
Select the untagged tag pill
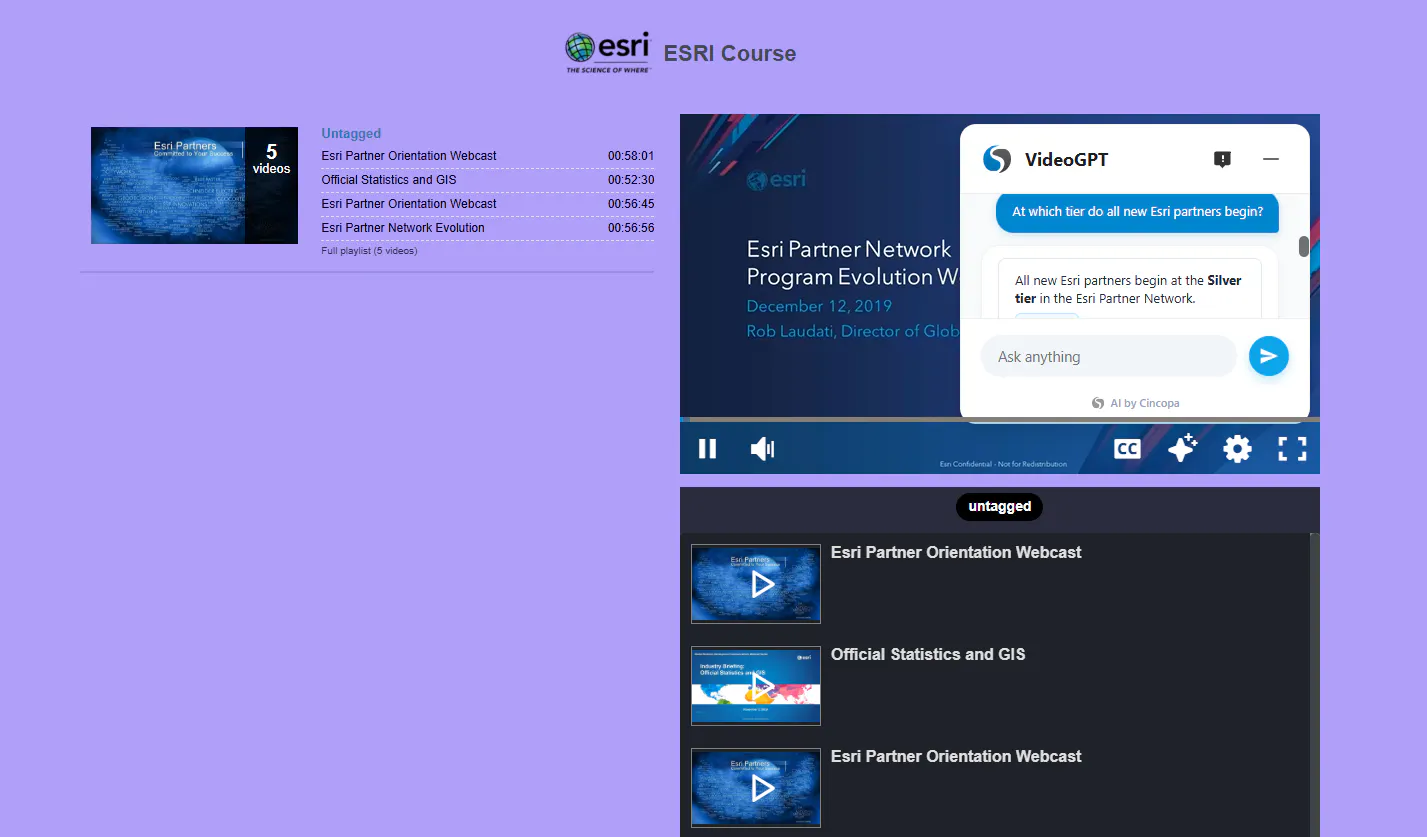[x=999, y=507]
